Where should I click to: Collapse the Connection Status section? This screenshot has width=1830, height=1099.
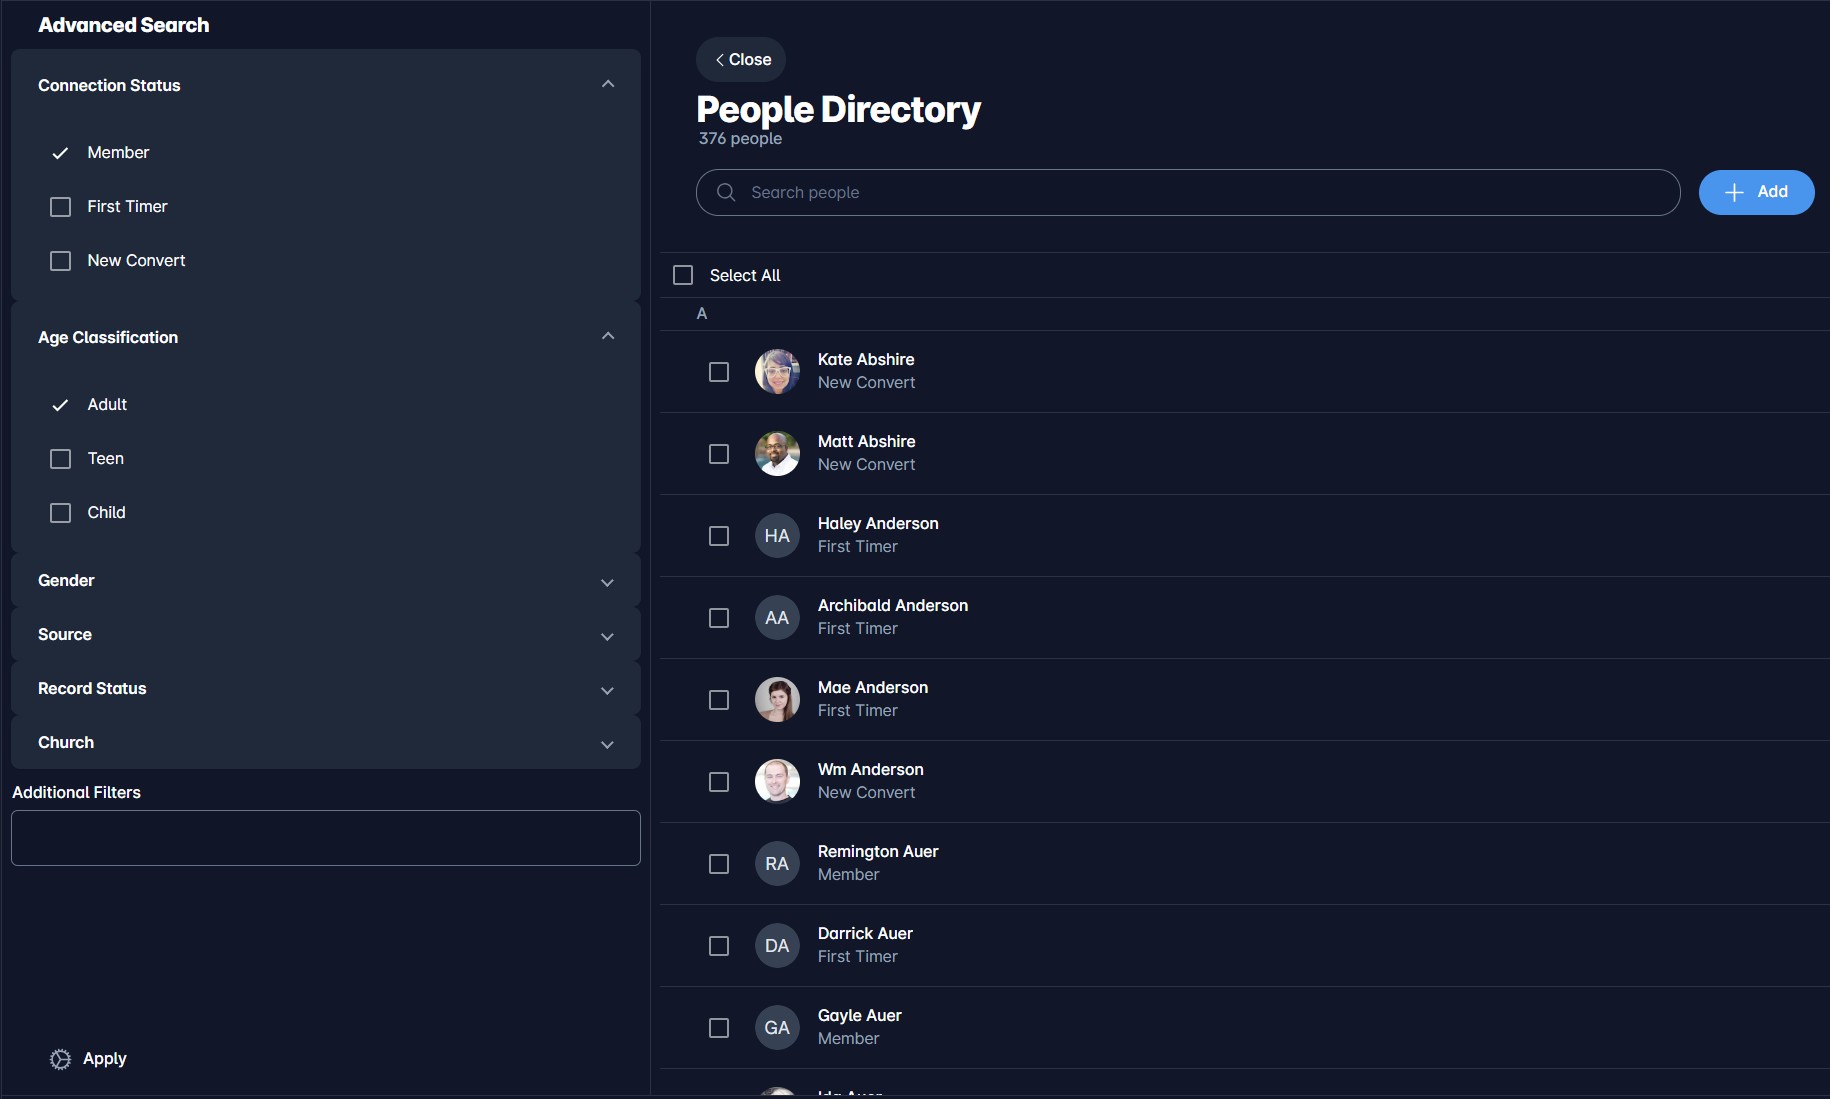click(607, 85)
